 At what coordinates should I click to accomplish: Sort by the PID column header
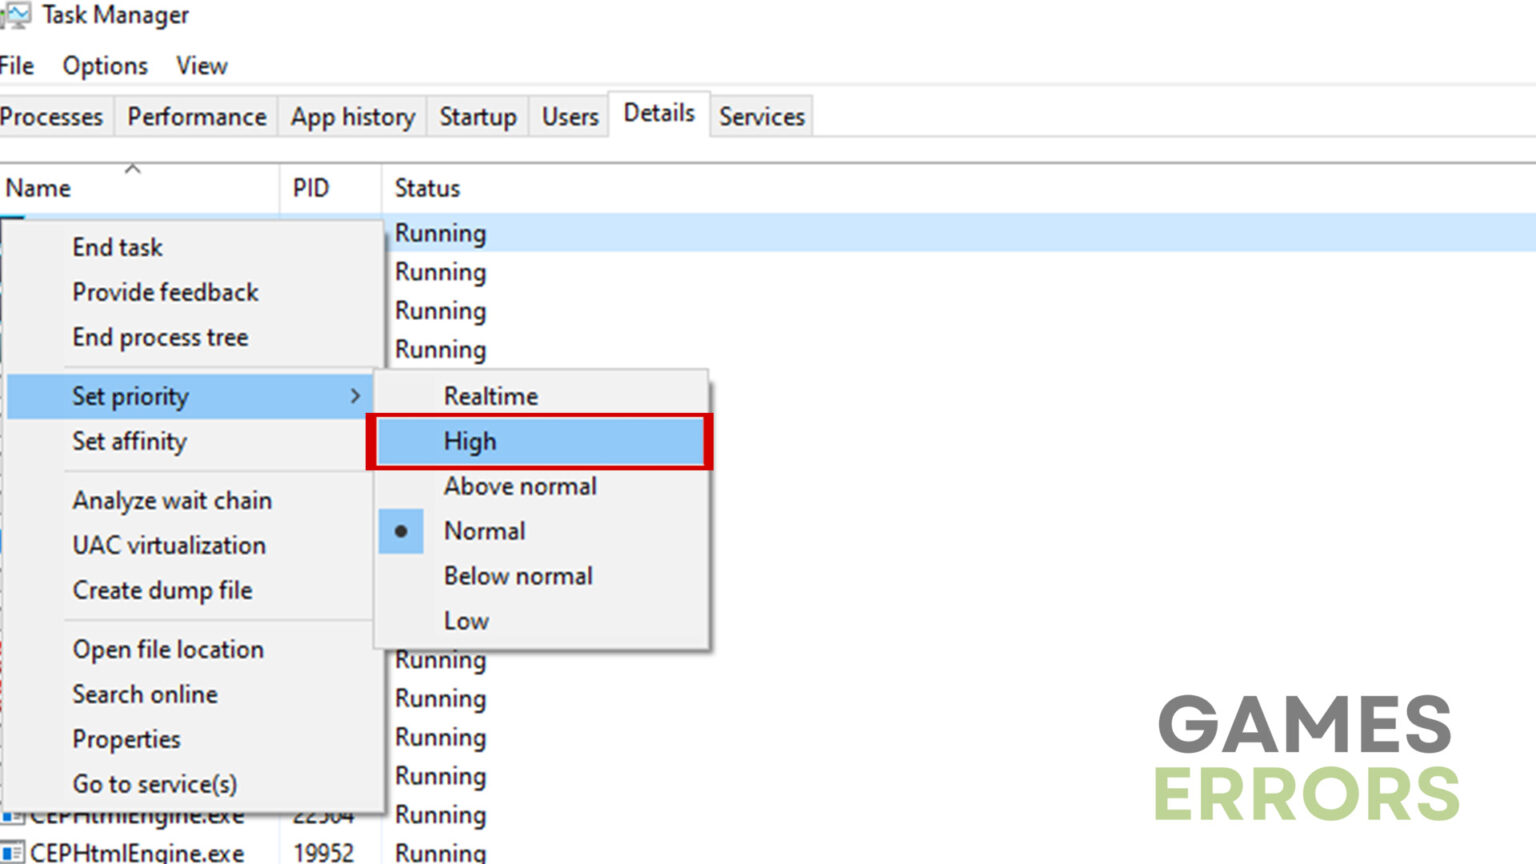click(311, 188)
